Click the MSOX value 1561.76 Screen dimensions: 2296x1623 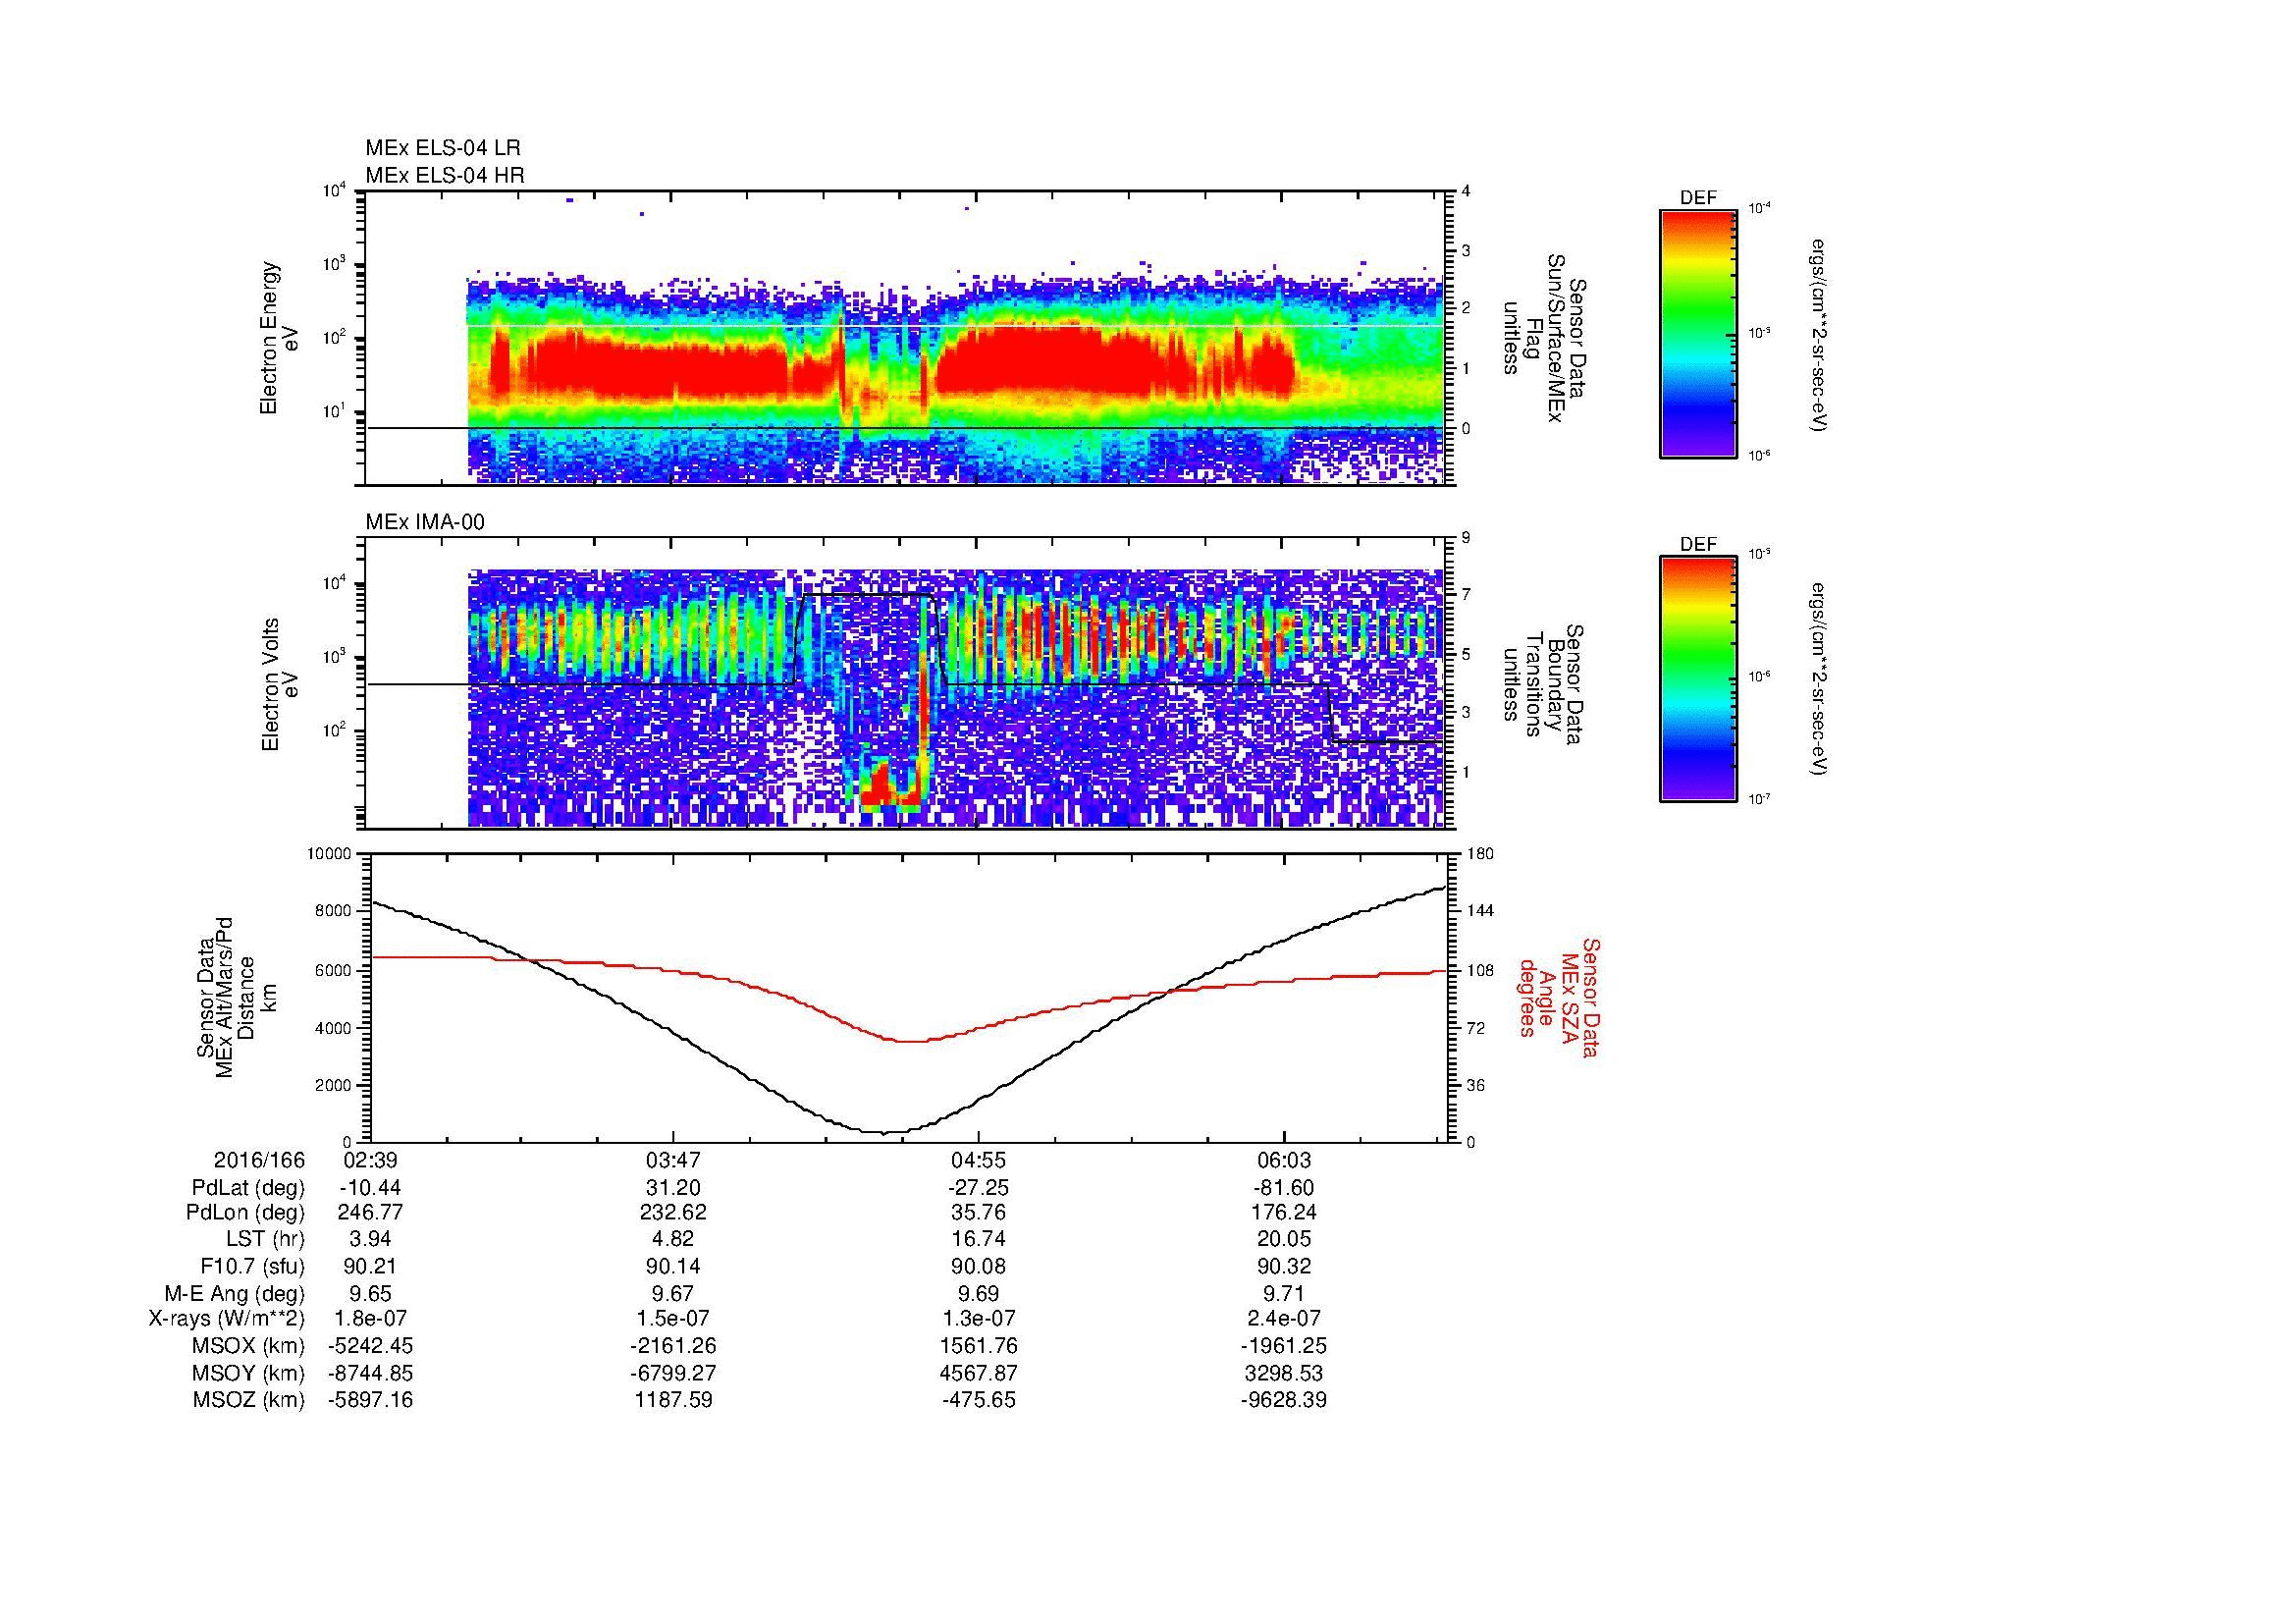978,1346
